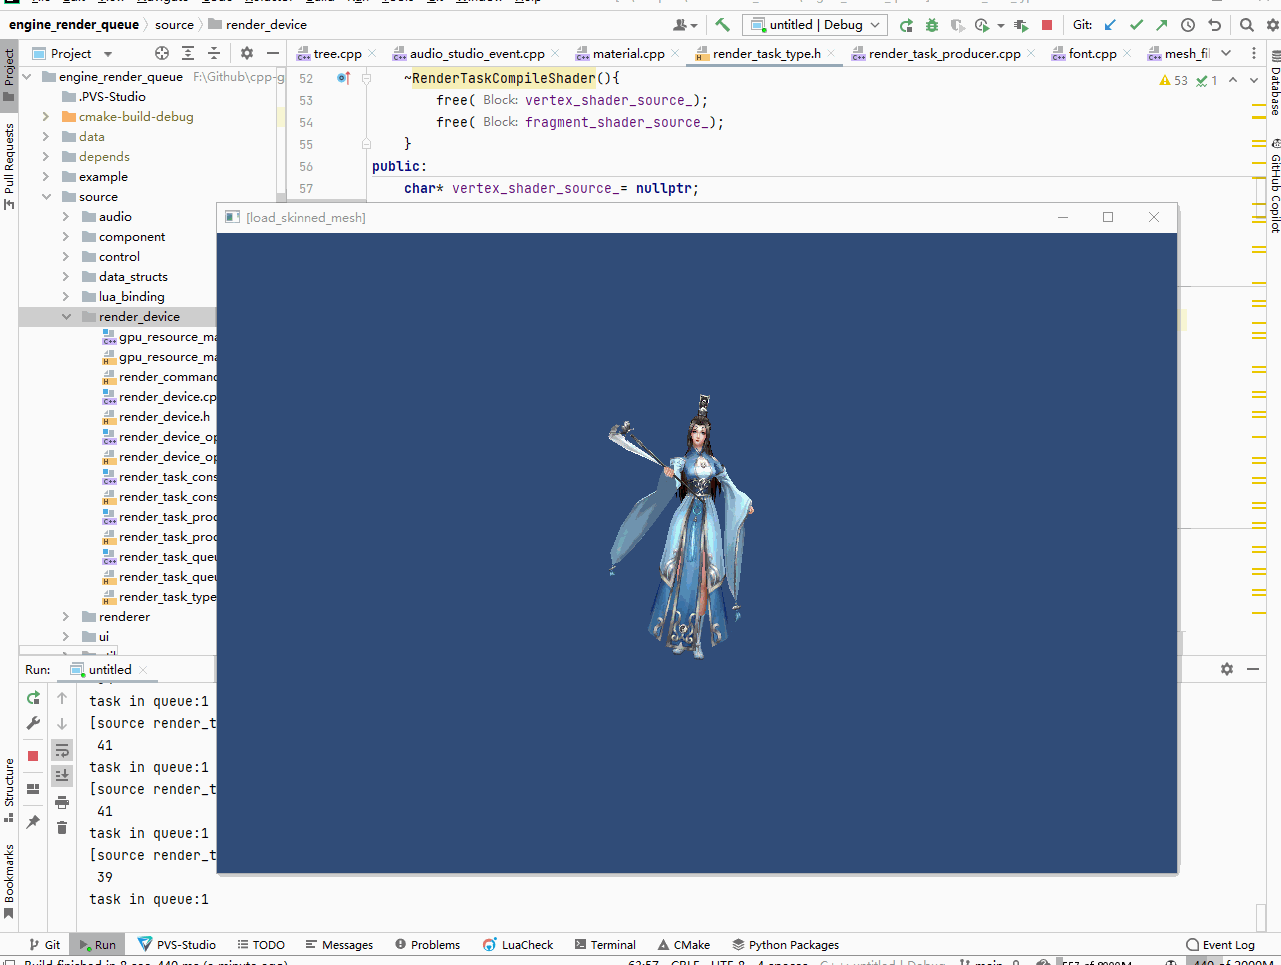Click Collapse All icon in Project panel
Screen dimensions: 1281x965
click(x=214, y=53)
